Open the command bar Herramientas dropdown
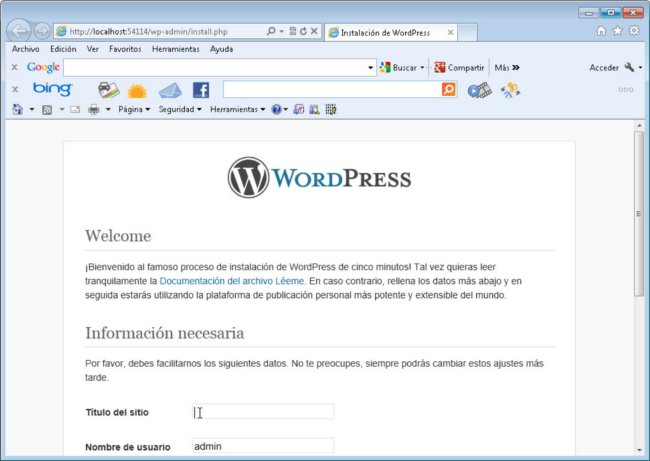650x461 pixels. (x=238, y=109)
